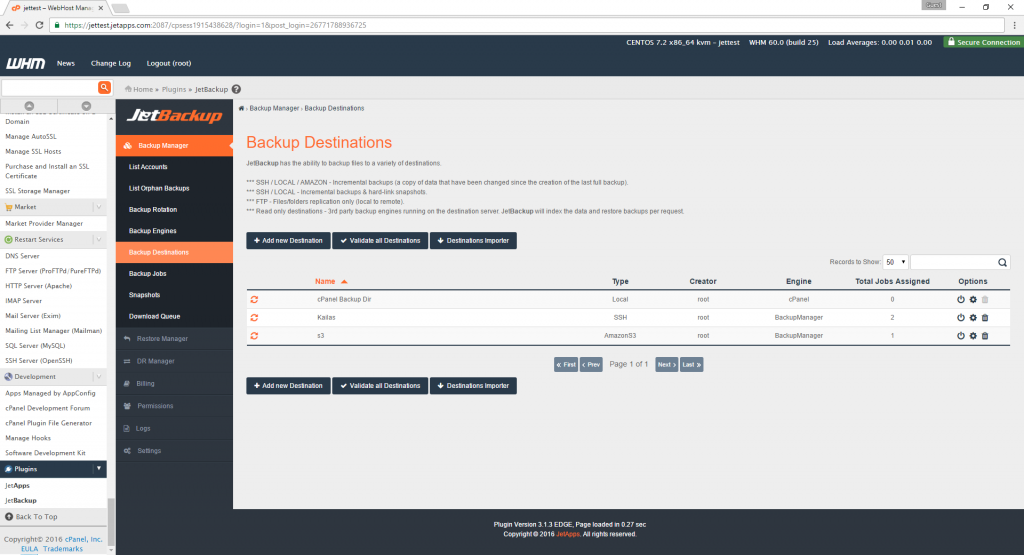Click the table search magnifier icon

(1002, 262)
